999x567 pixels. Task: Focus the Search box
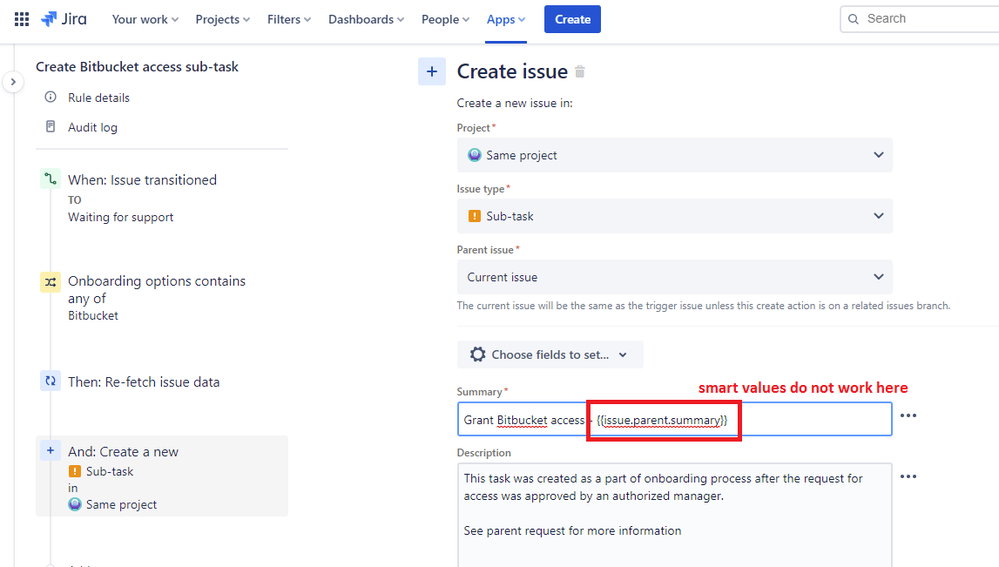coord(920,18)
